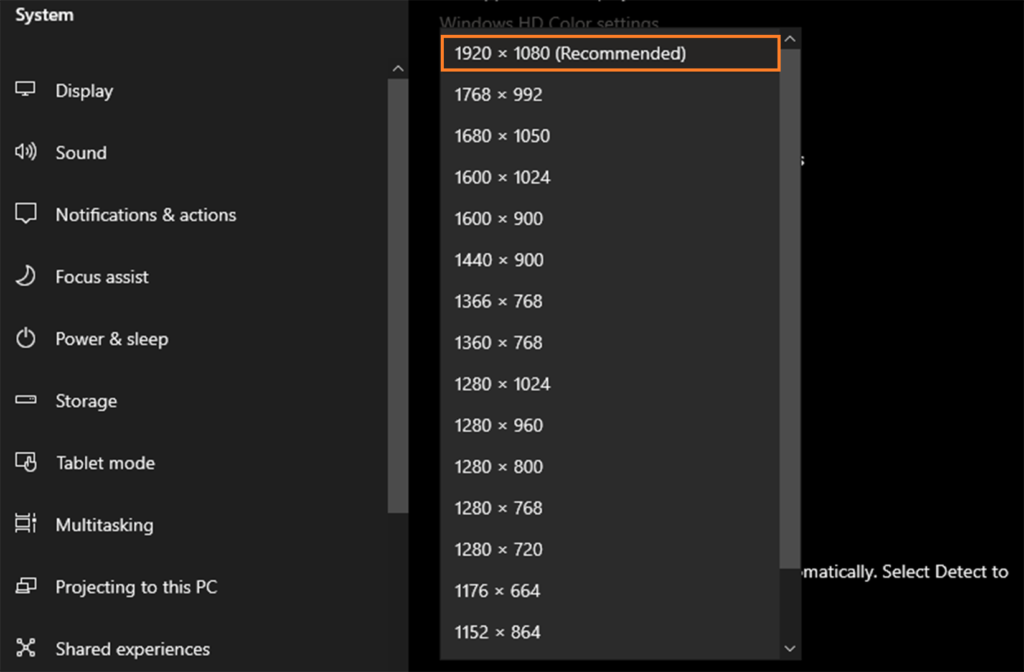Click the Tablet mode icon
This screenshot has width=1024, height=672.
pyautogui.click(x=25, y=462)
